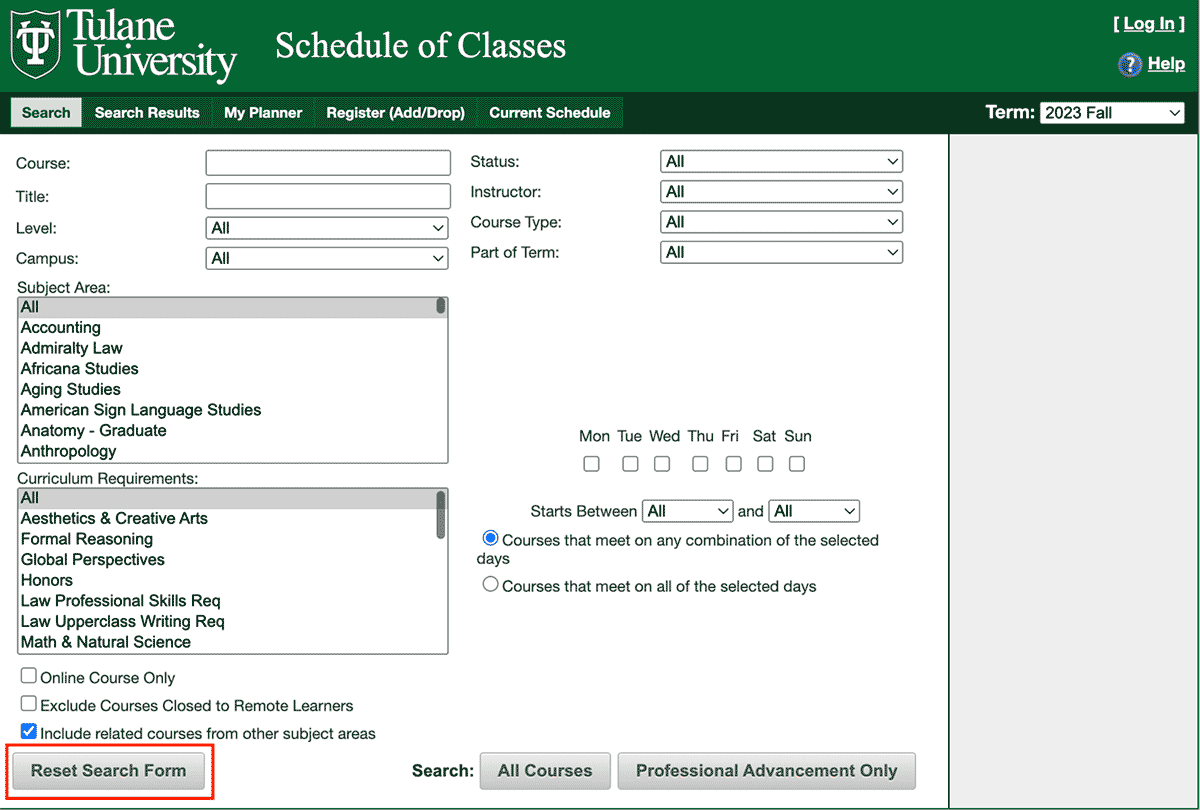Expand the Campus dropdown
Screen dimensions: 1200x810
pyautogui.click(x=327, y=258)
